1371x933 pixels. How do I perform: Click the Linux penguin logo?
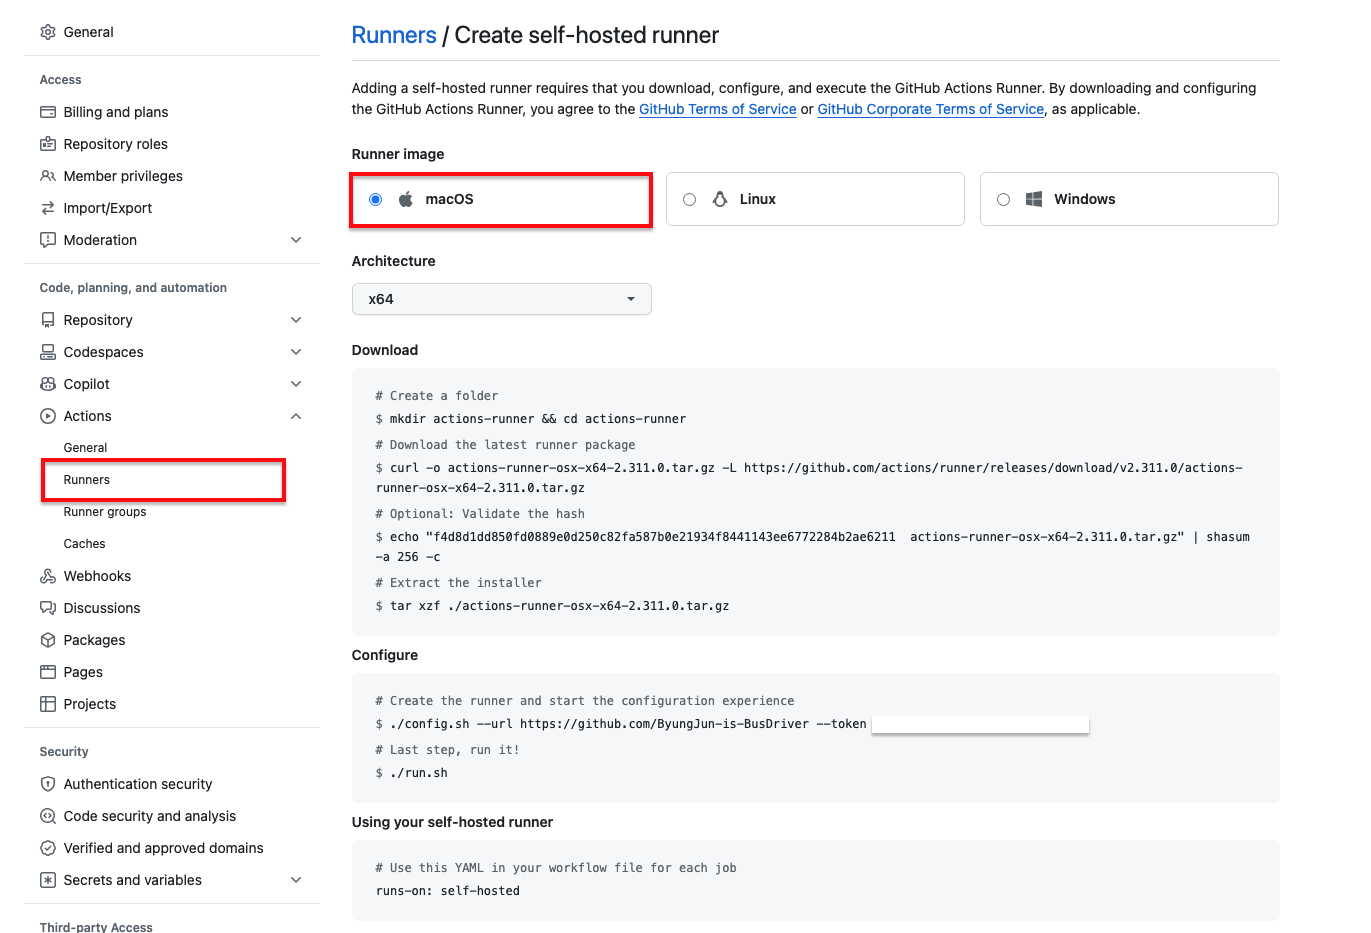click(720, 199)
